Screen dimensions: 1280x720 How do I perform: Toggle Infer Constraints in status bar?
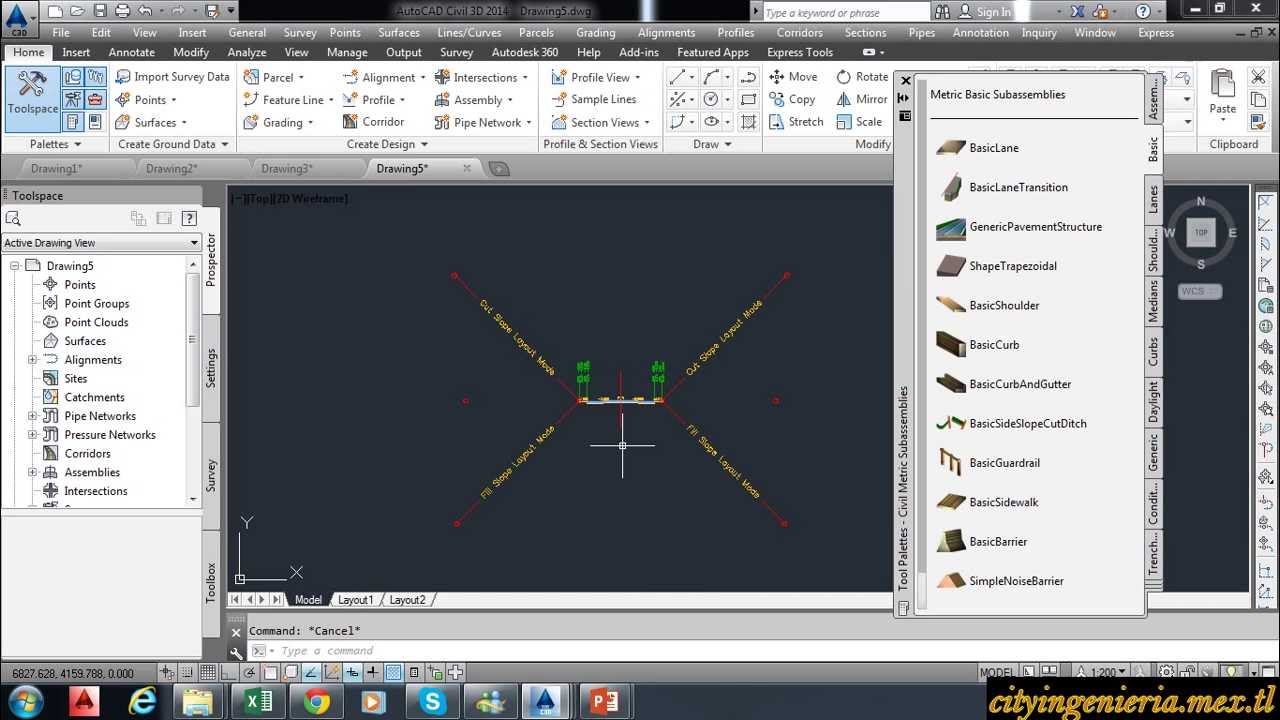pyautogui.click(x=168, y=673)
